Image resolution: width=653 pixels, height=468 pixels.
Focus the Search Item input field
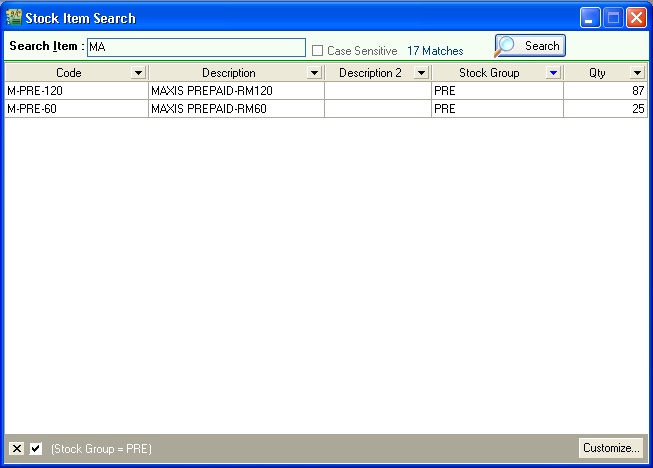point(196,47)
